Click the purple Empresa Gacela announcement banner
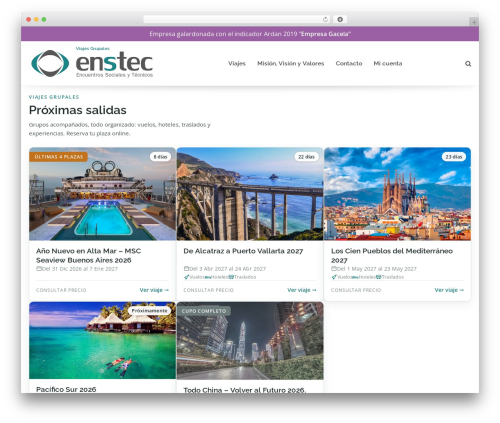The image size is (500, 423). [250, 34]
